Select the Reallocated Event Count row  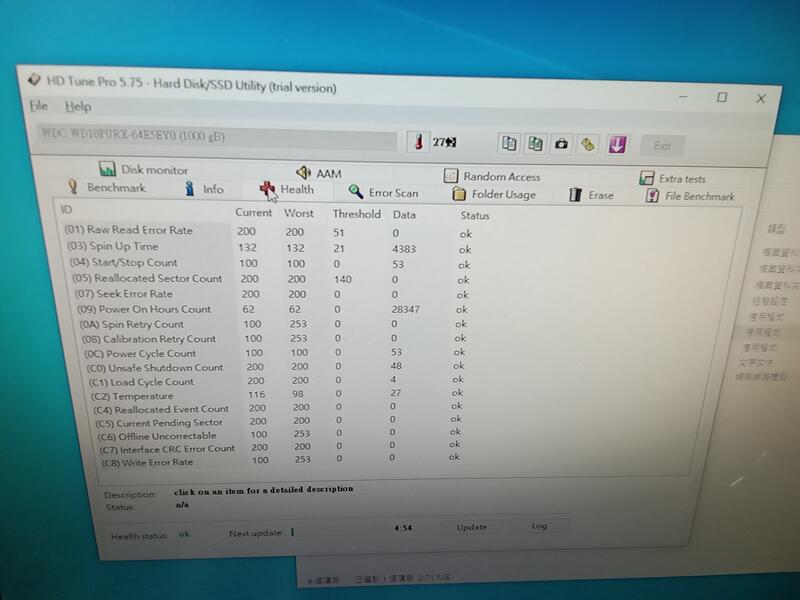coord(278,408)
